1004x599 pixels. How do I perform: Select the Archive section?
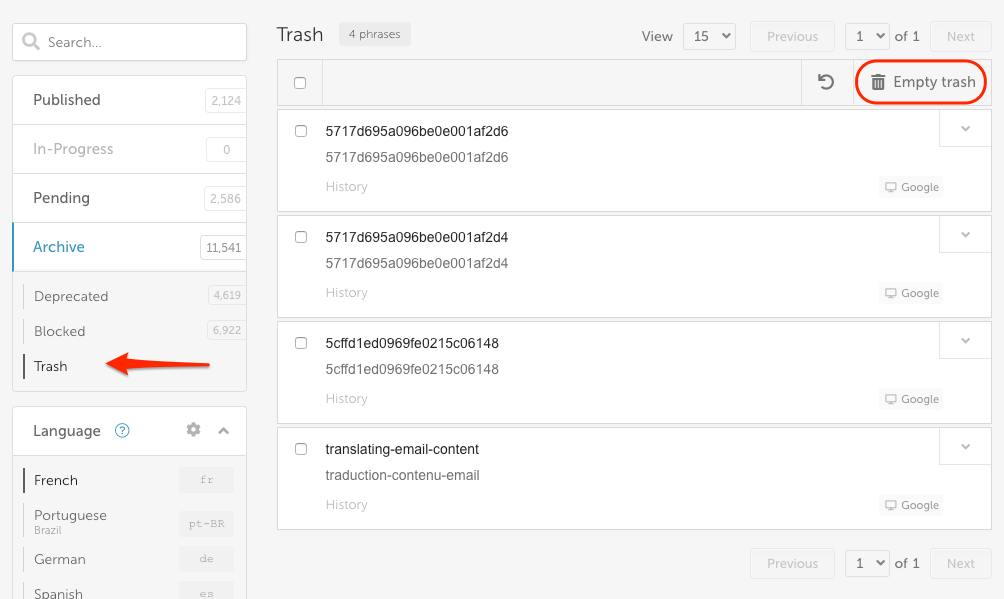129,247
